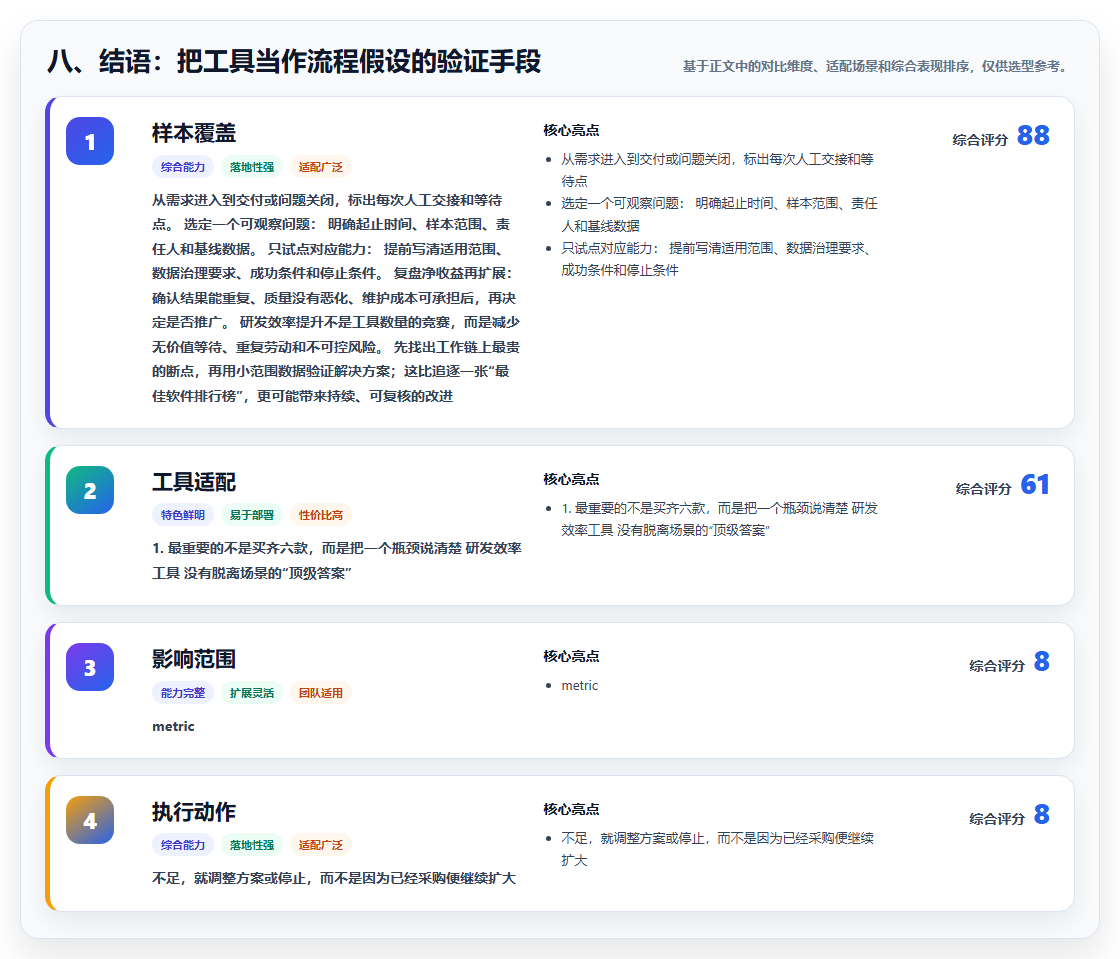Select the 特色鲜明 tag
Viewport: 1120px width, 959px height.
coord(183,515)
